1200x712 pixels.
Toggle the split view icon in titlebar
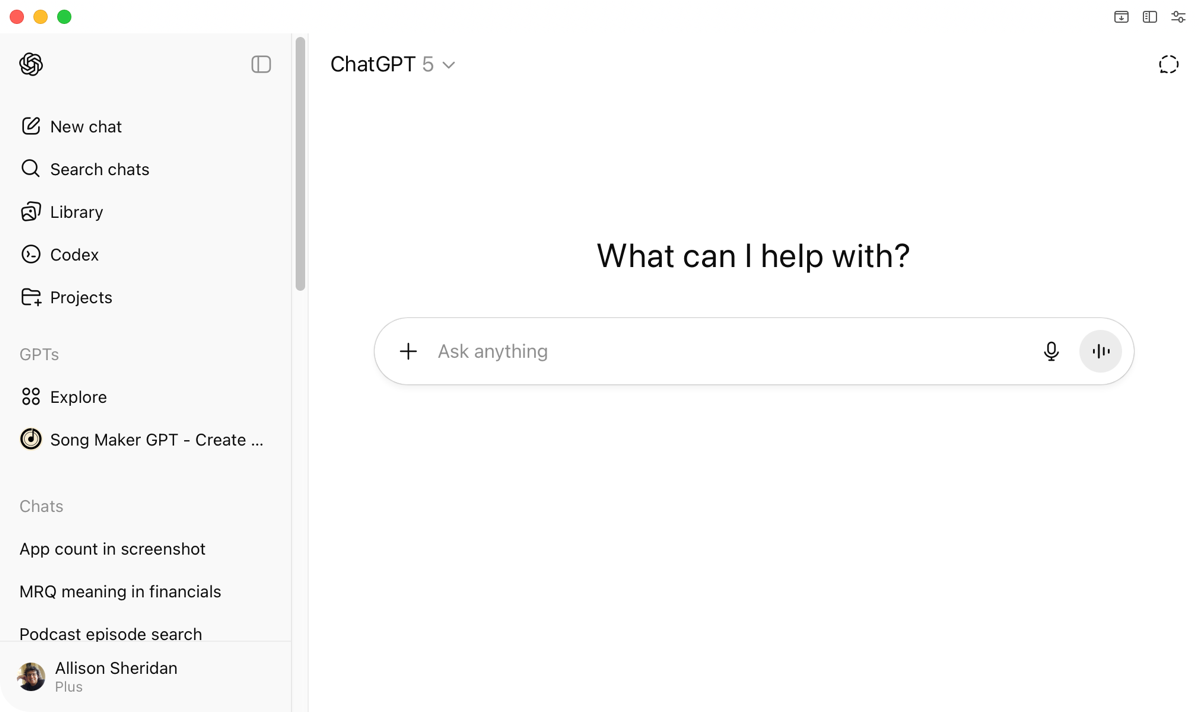pyautogui.click(x=1149, y=16)
